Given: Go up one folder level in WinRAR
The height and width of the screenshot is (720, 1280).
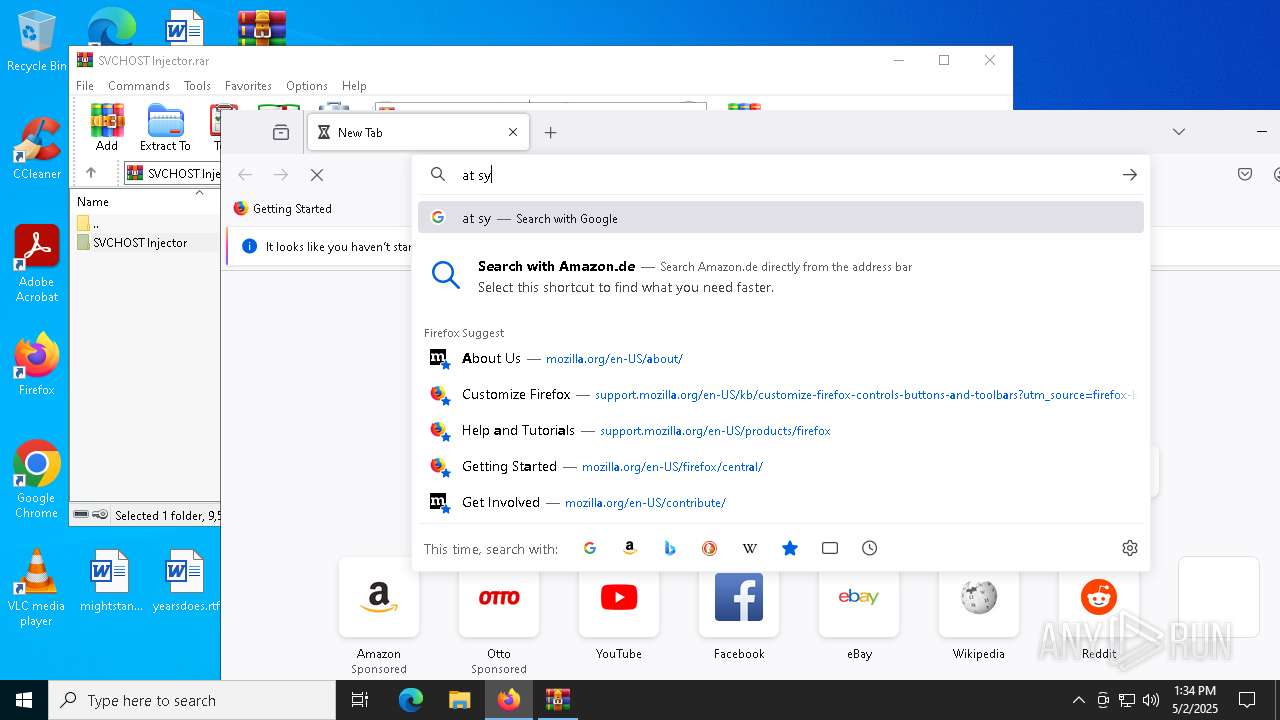Looking at the screenshot, I should 91,173.
